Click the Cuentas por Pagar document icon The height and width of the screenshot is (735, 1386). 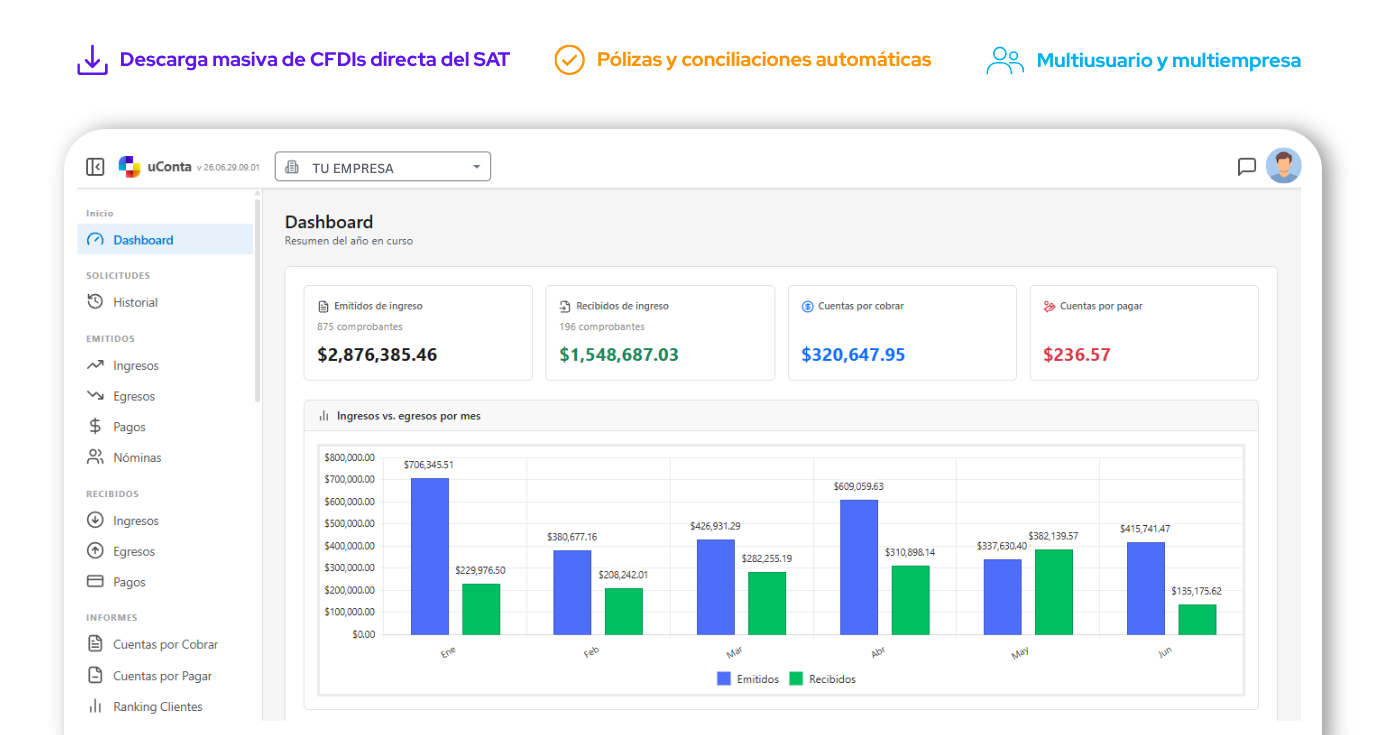(x=95, y=675)
